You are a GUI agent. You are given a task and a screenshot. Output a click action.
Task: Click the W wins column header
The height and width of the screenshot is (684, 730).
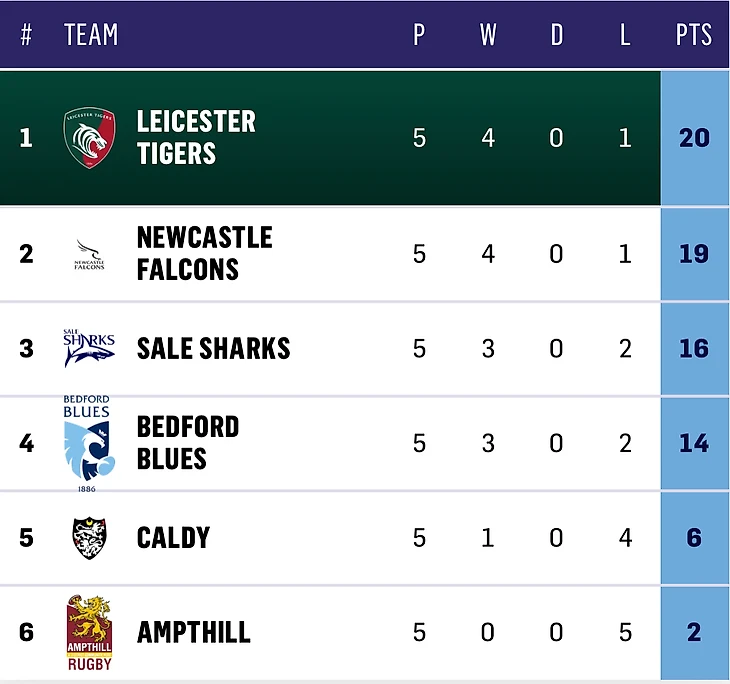(488, 35)
